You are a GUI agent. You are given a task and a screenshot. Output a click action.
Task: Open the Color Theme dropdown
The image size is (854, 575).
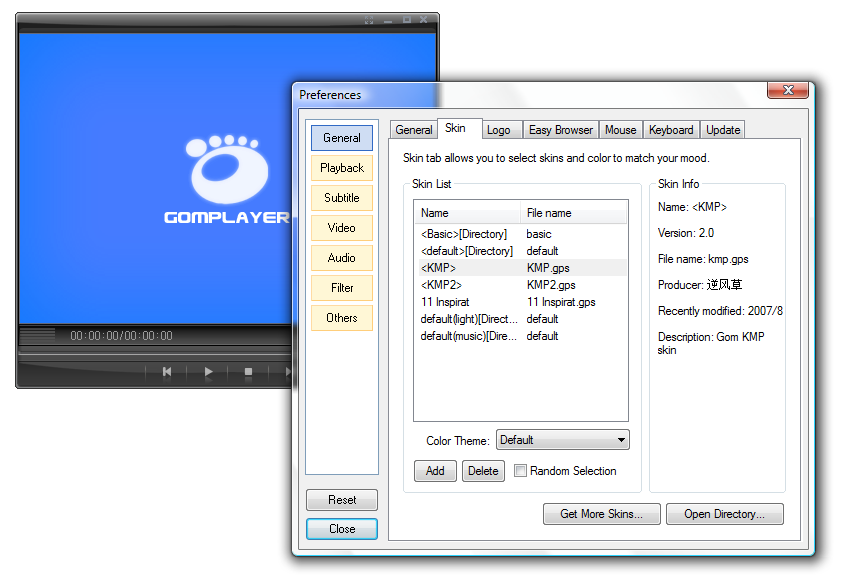(563, 440)
